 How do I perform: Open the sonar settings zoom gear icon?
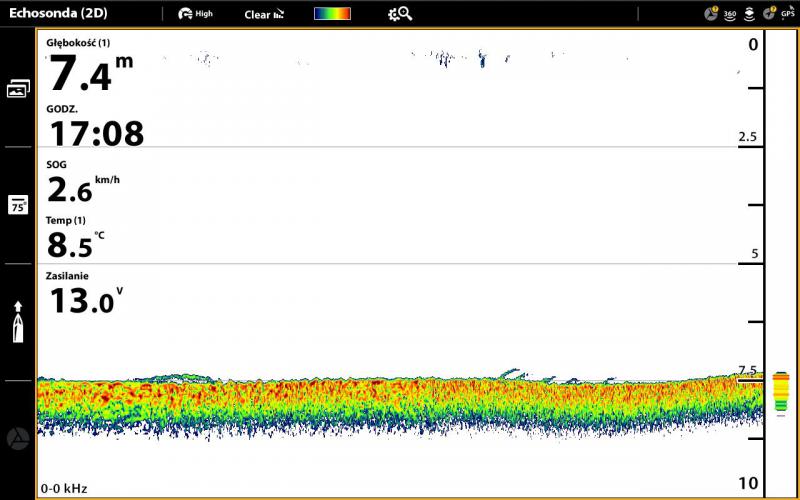click(x=400, y=14)
